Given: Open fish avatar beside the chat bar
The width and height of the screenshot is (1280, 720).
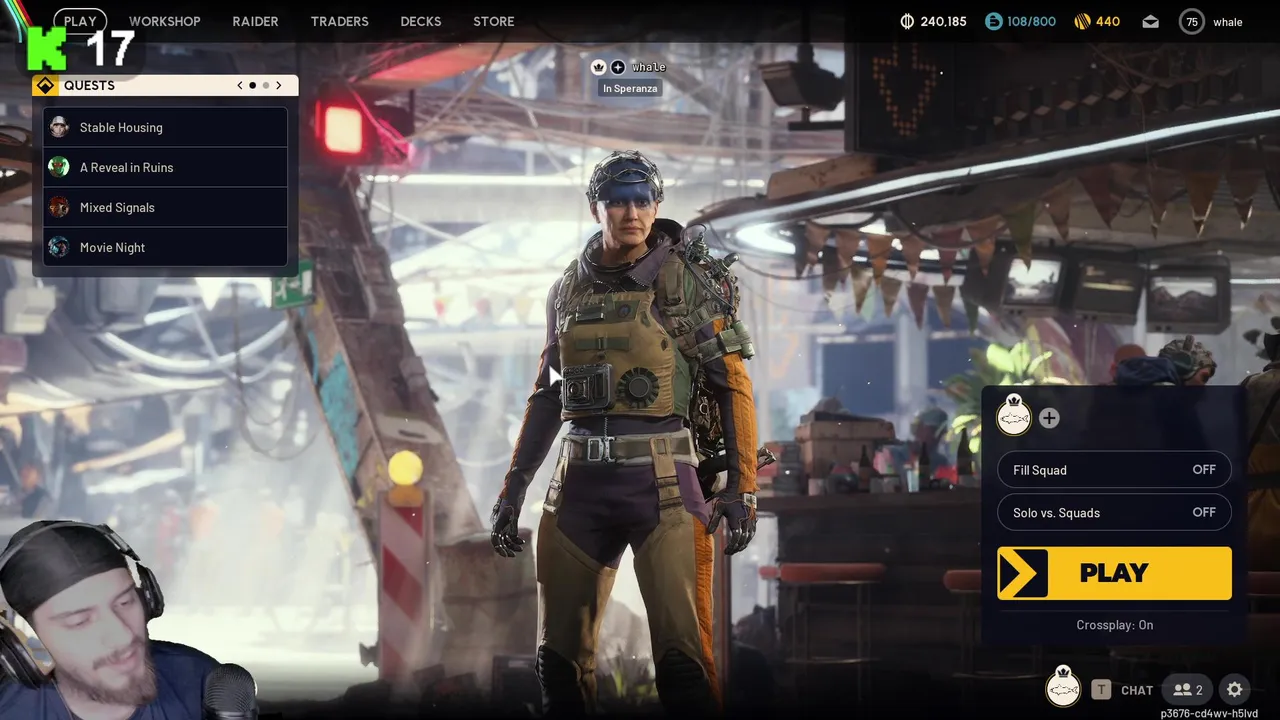Looking at the screenshot, I should pyautogui.click(x=1063, y=688).
